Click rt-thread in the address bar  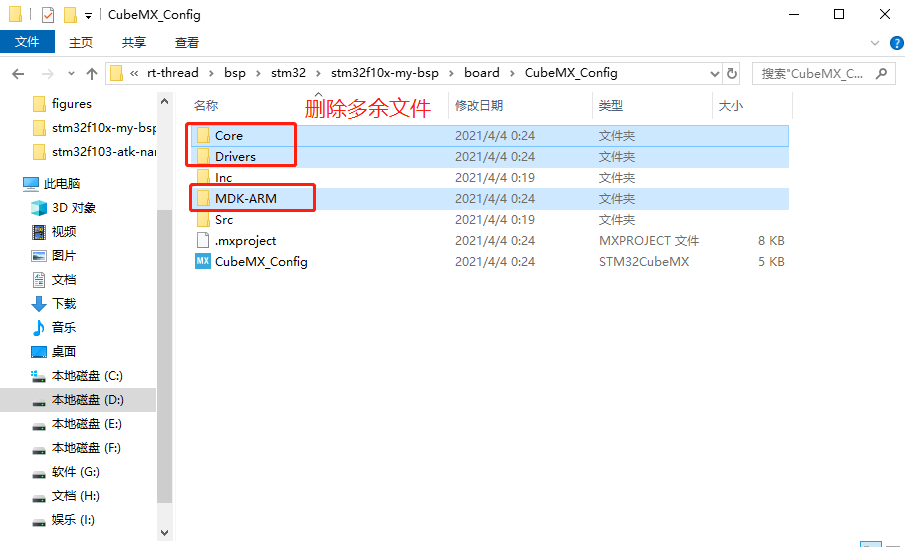(x=173, y=73)
